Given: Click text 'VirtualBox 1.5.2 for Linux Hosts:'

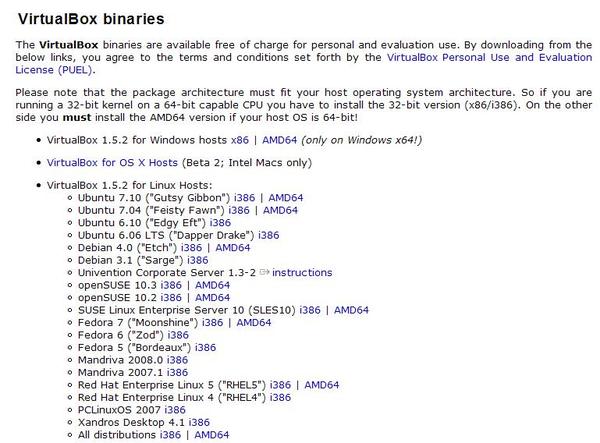Looking at the screenshot, I should click(x=129, y=185).
